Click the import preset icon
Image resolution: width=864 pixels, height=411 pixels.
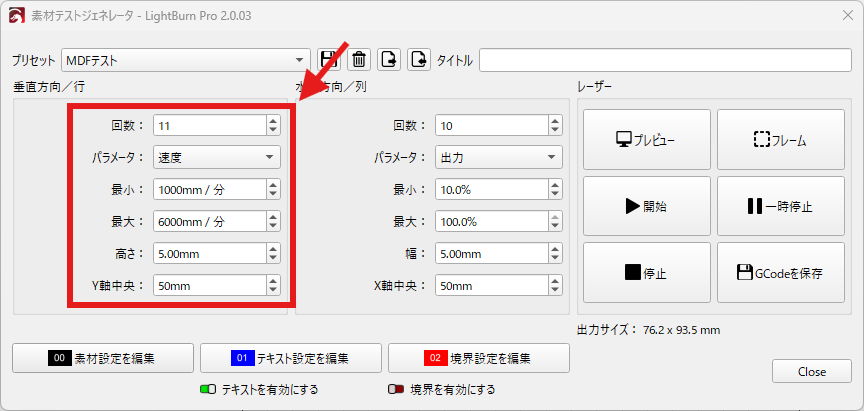[x=420, y=60]
